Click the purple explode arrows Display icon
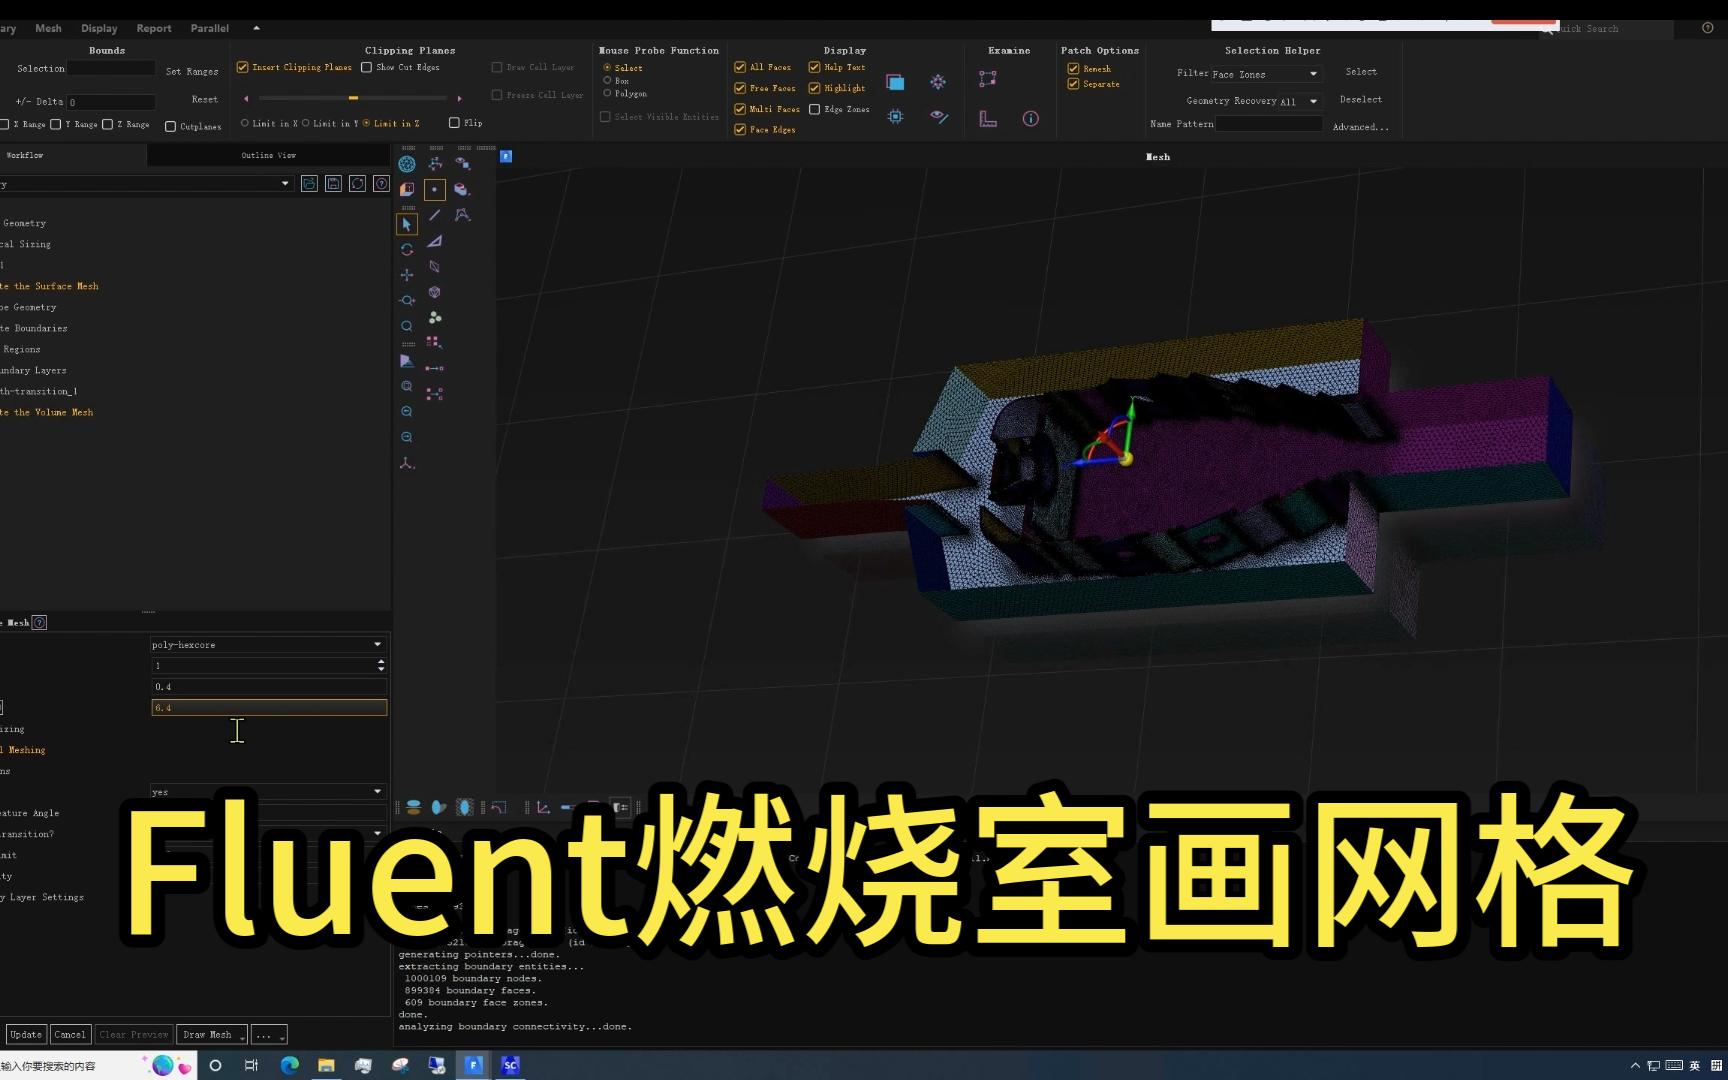 tap(938, 82)
